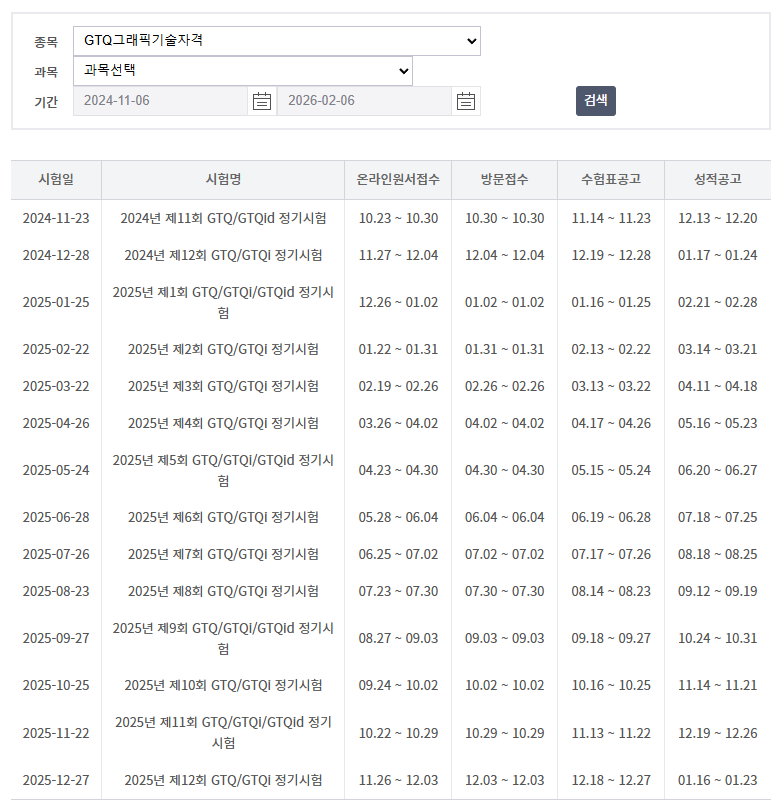
Task: Click score announcement 12.19 ~ 12.26
Action: 718,733
